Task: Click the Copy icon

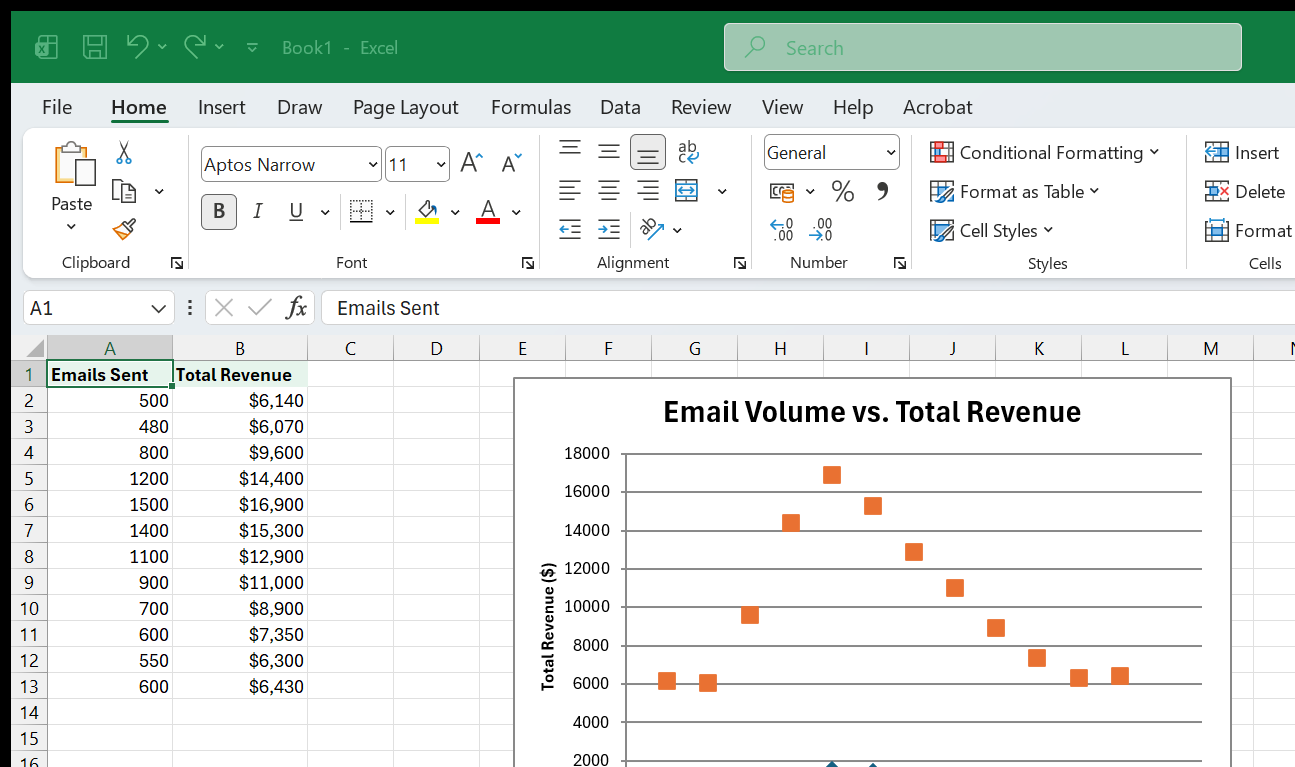Action: coord(124,191)
